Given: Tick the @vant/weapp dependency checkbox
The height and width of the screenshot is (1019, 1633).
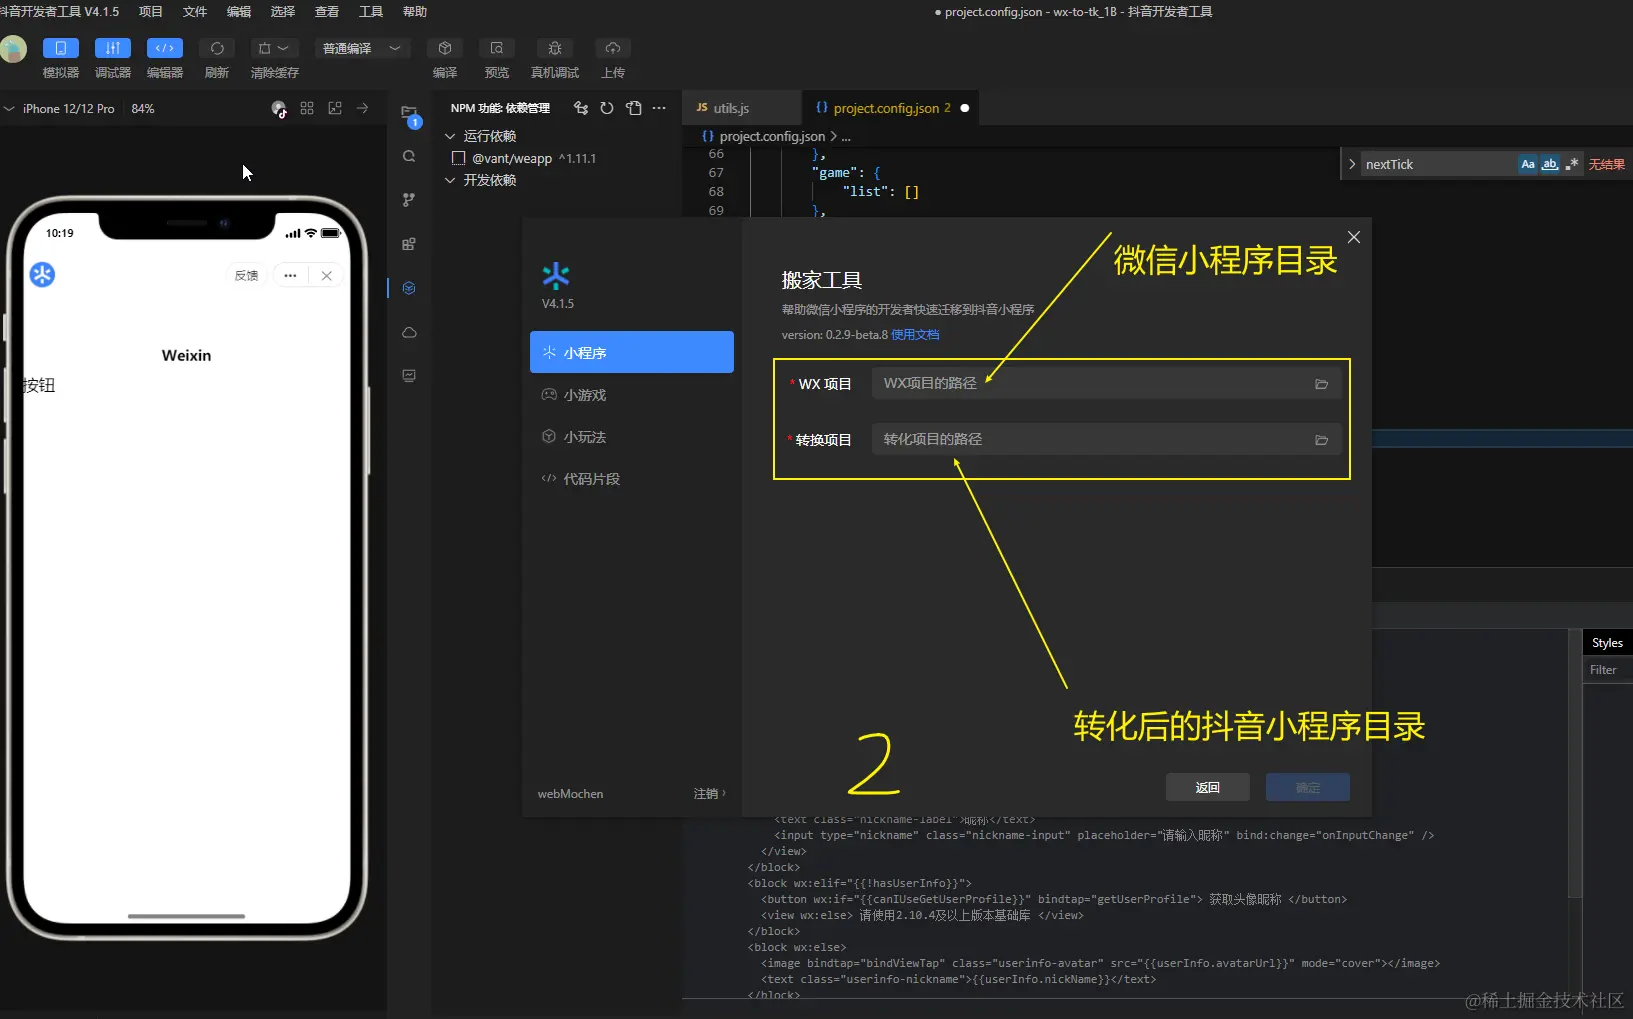Looking at the screenshot, I should coord(459,158).
